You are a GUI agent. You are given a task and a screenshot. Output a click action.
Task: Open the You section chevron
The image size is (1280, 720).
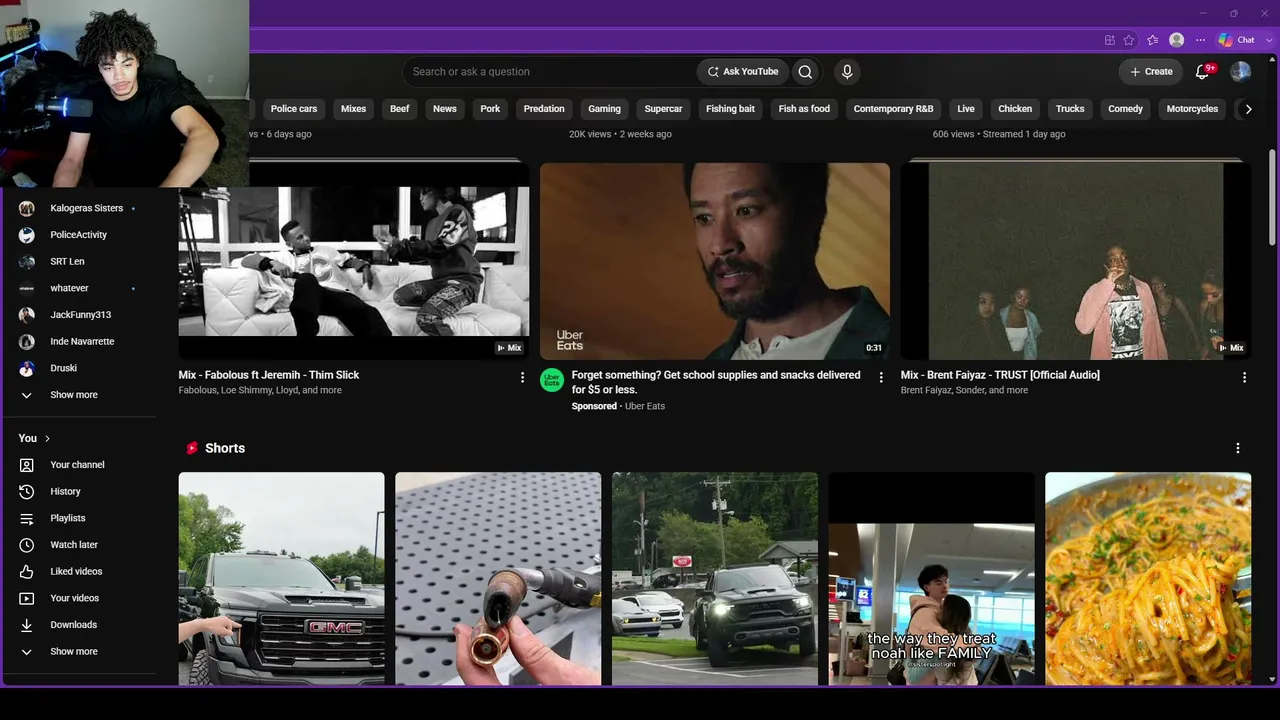(x=47, y=438)
